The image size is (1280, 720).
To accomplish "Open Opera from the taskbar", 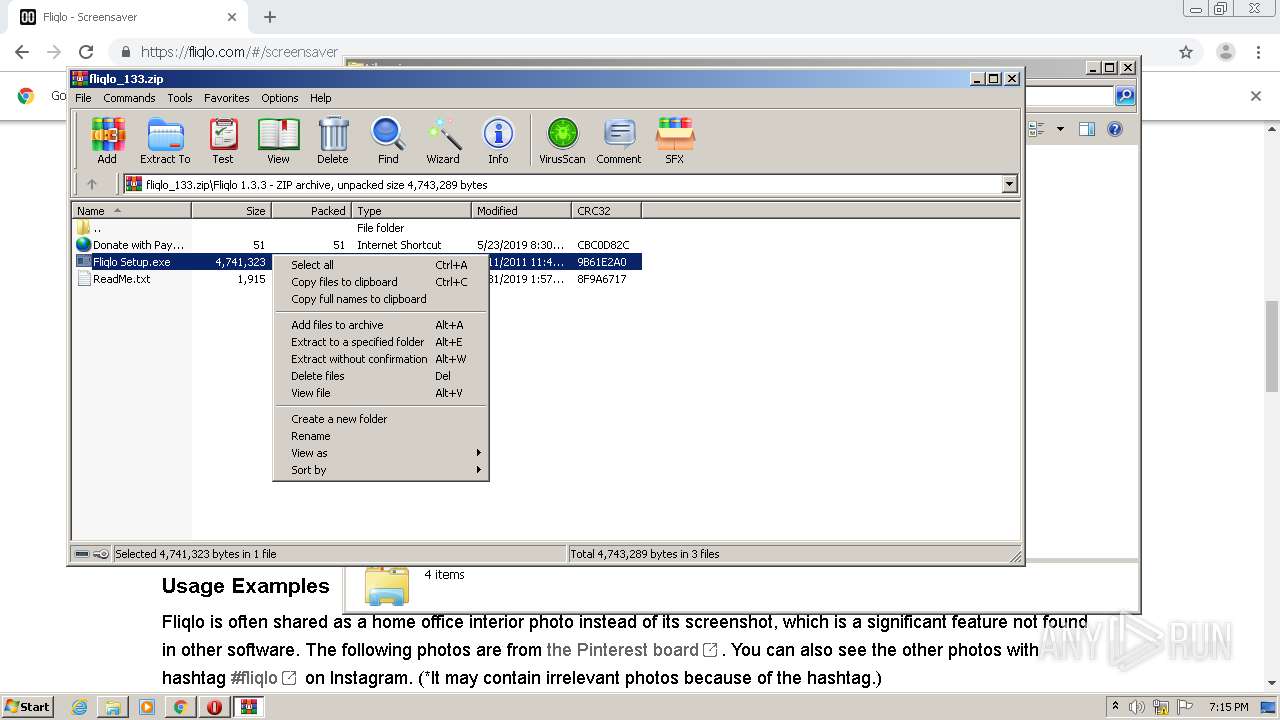I will [x=214, y=707].
